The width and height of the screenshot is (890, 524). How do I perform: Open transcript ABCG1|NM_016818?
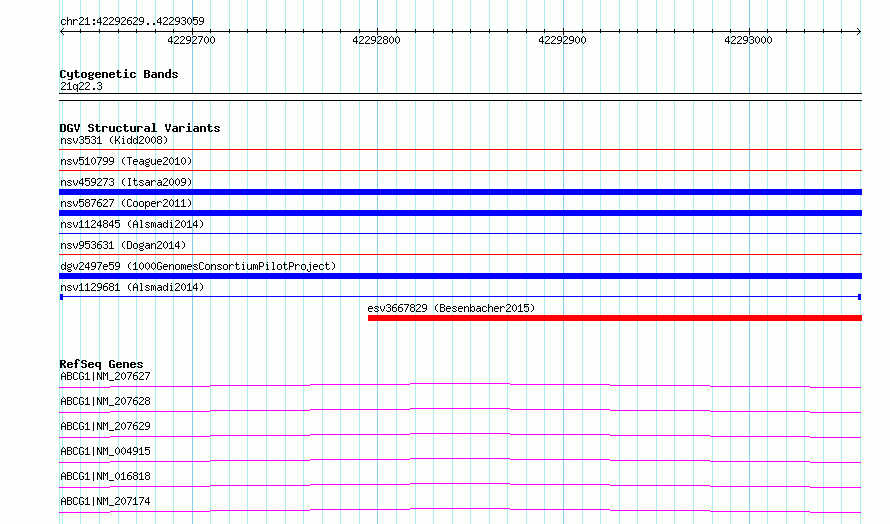click(x=105, y=476)
